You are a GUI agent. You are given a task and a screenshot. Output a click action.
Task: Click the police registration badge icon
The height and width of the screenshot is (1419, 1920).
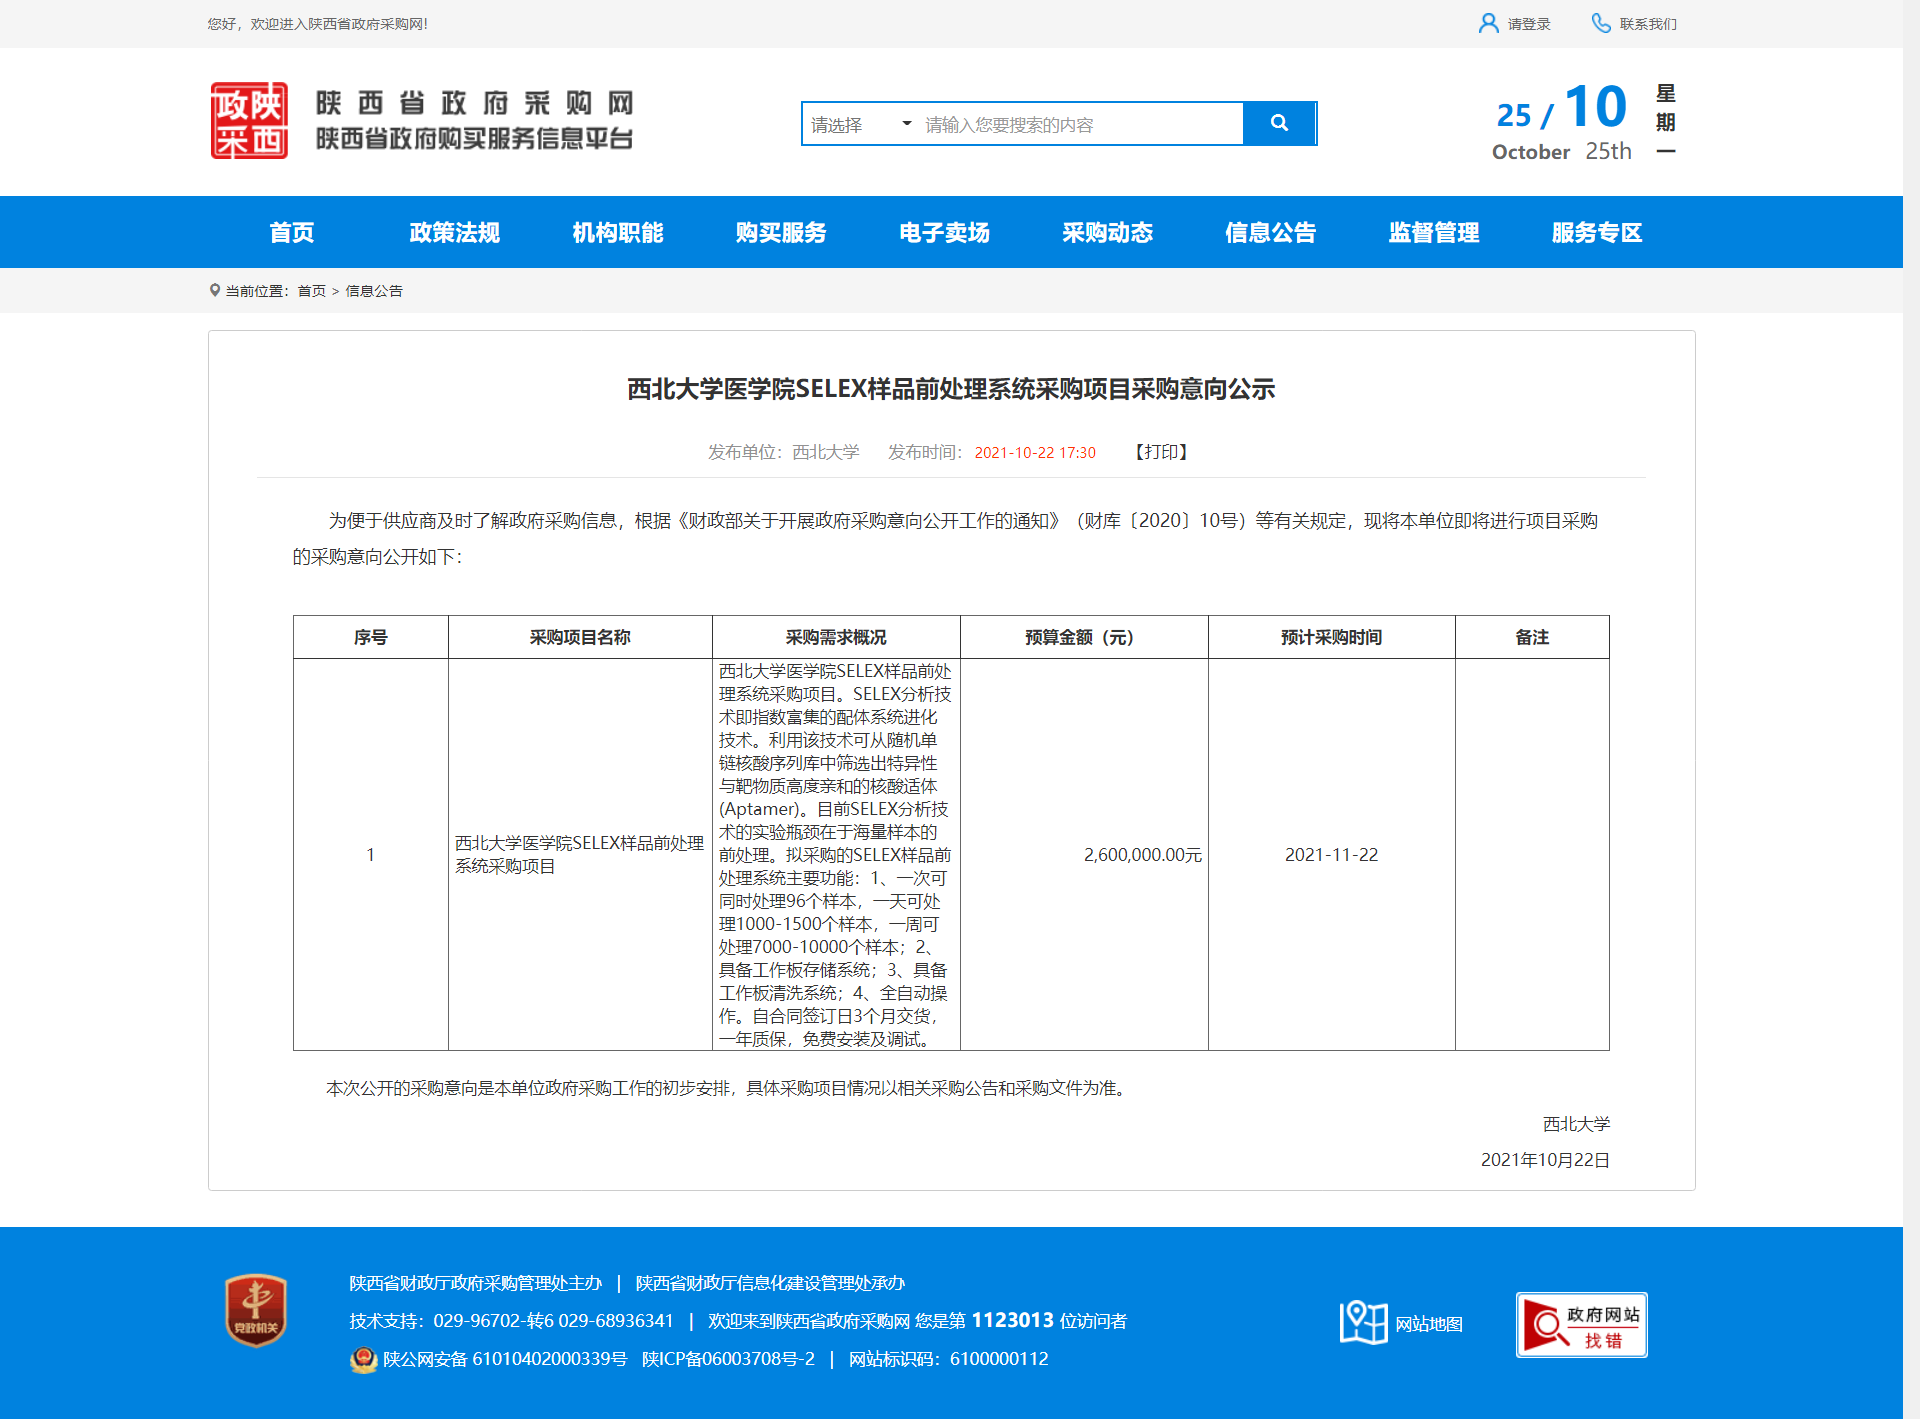click(x=362, y=1359)
